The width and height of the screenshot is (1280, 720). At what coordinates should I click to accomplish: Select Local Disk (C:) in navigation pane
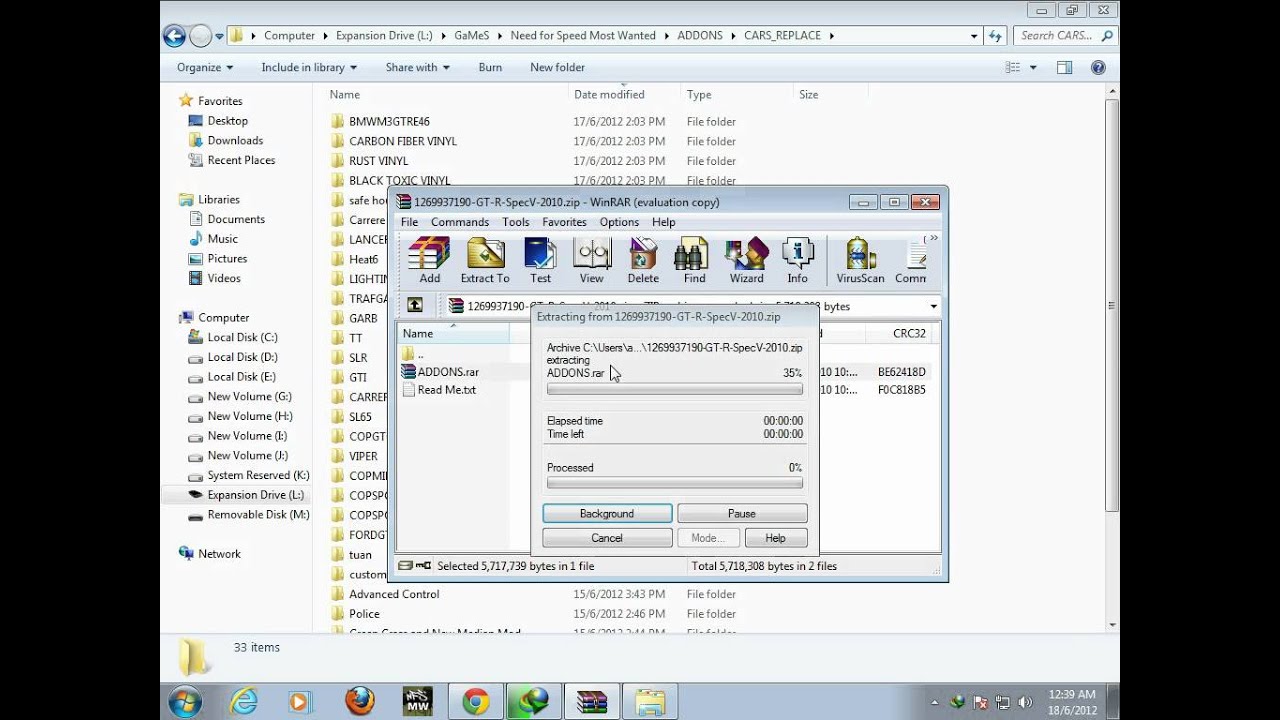[x=242, y=338]
